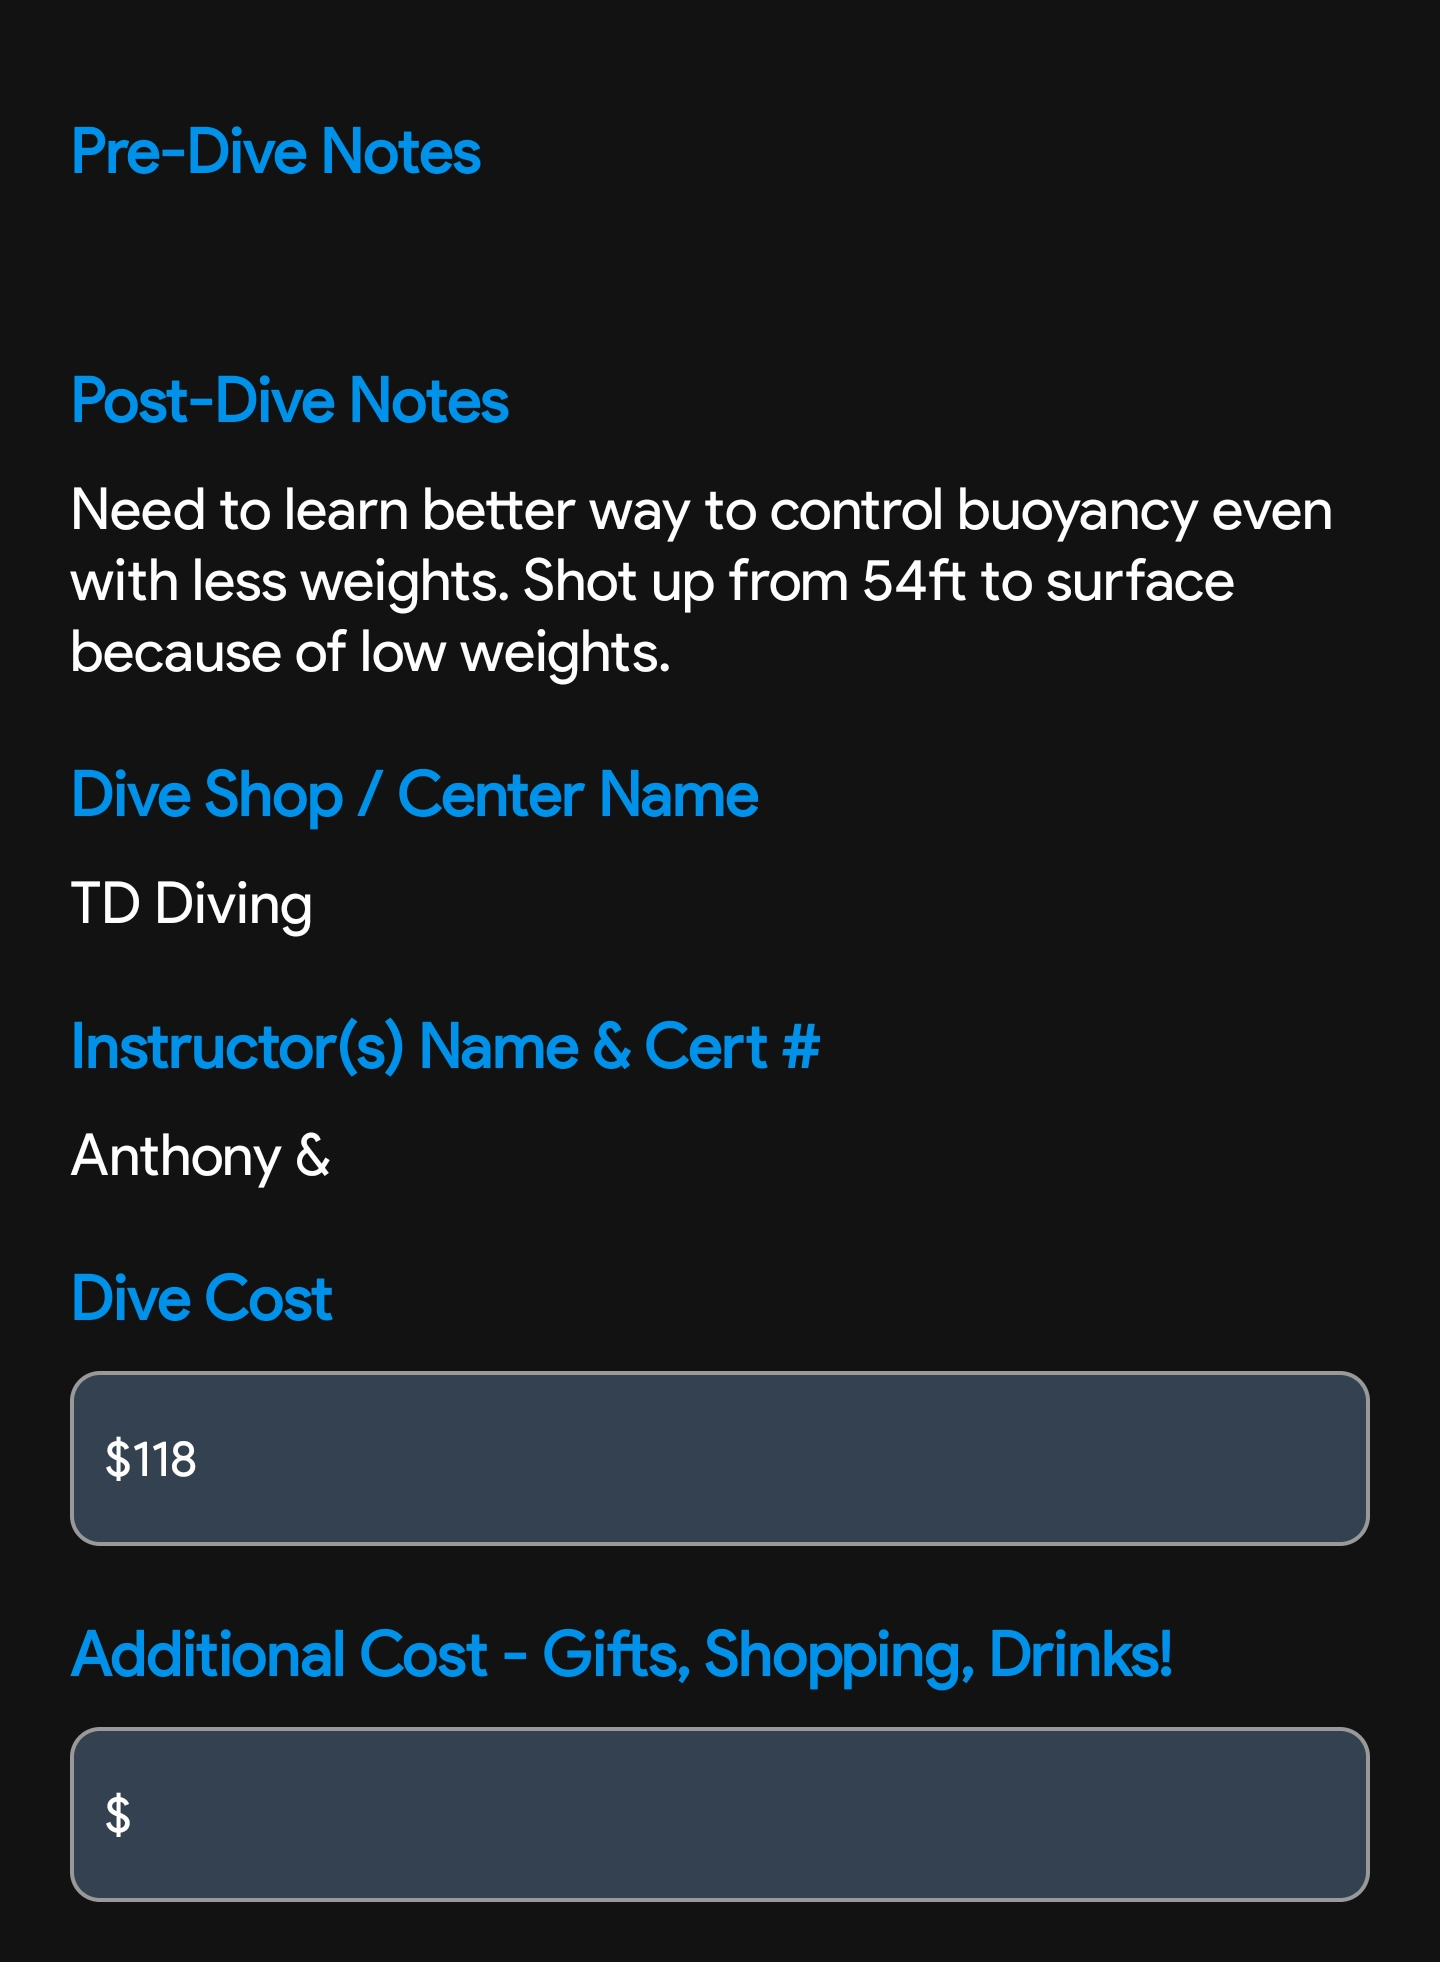
Task: Select the TD Diving shop name text
Action: [x=190, y=905]
